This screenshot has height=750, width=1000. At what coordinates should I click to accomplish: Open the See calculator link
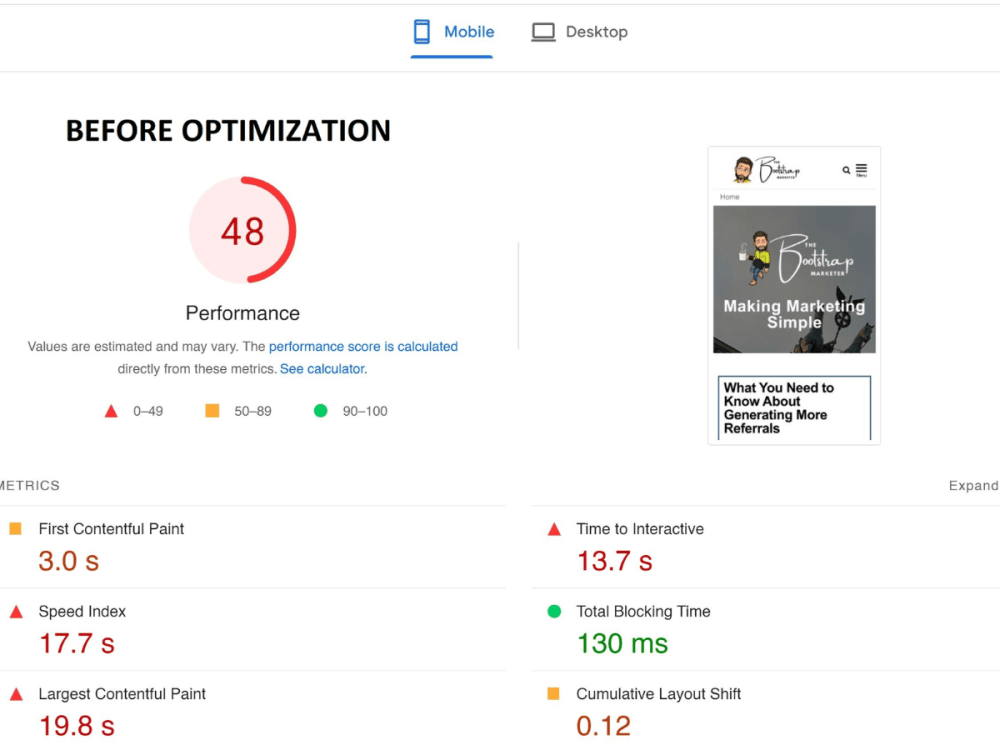[323, 369]
